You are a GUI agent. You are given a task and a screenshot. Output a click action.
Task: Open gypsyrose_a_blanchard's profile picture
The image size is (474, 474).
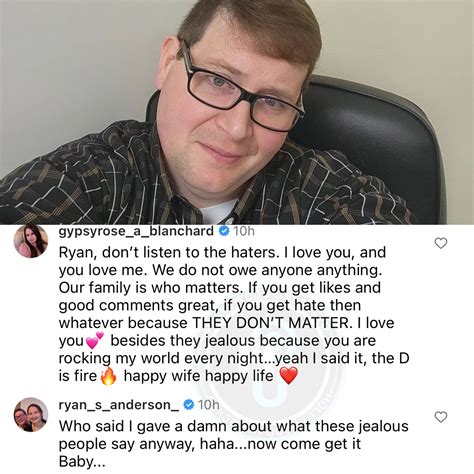[x=31, y=241]
